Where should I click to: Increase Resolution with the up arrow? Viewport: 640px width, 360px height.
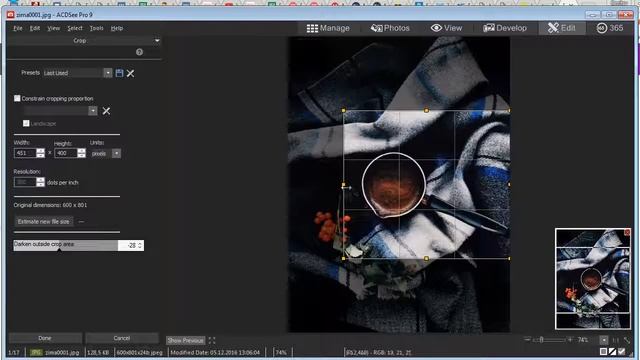tap(40, 180)
